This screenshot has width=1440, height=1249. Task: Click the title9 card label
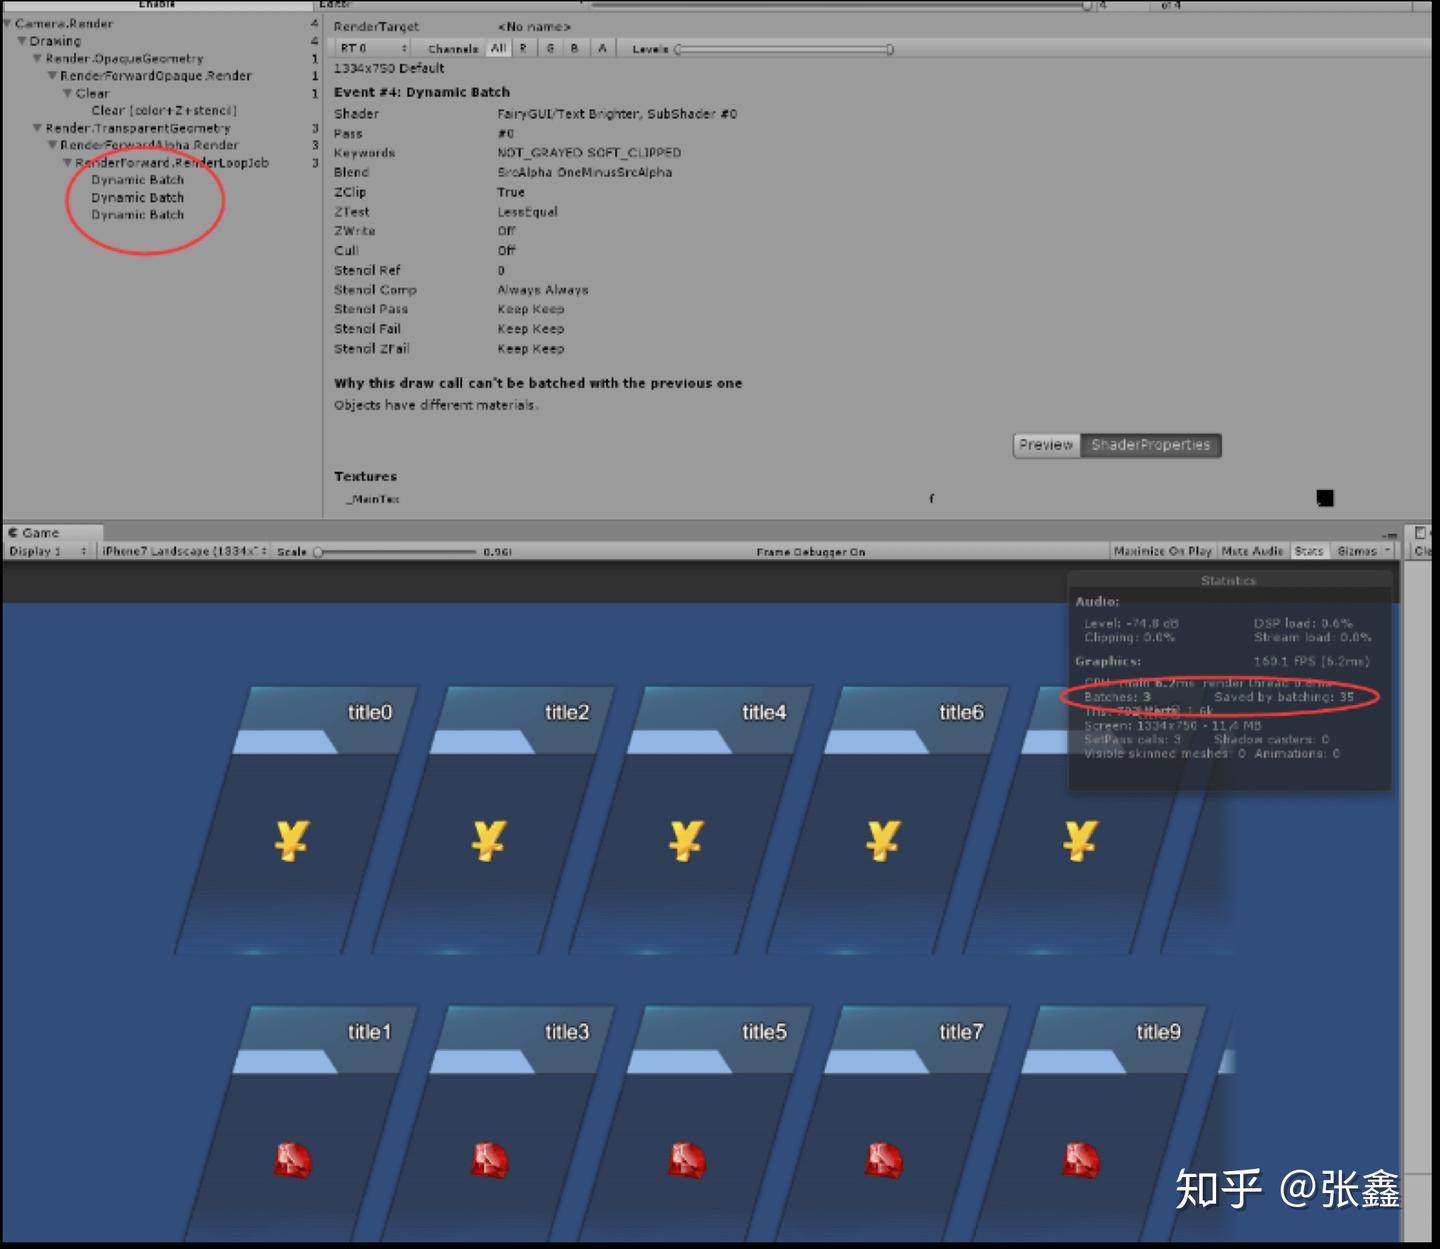pyautogui.click(x=1158, y=1032)
